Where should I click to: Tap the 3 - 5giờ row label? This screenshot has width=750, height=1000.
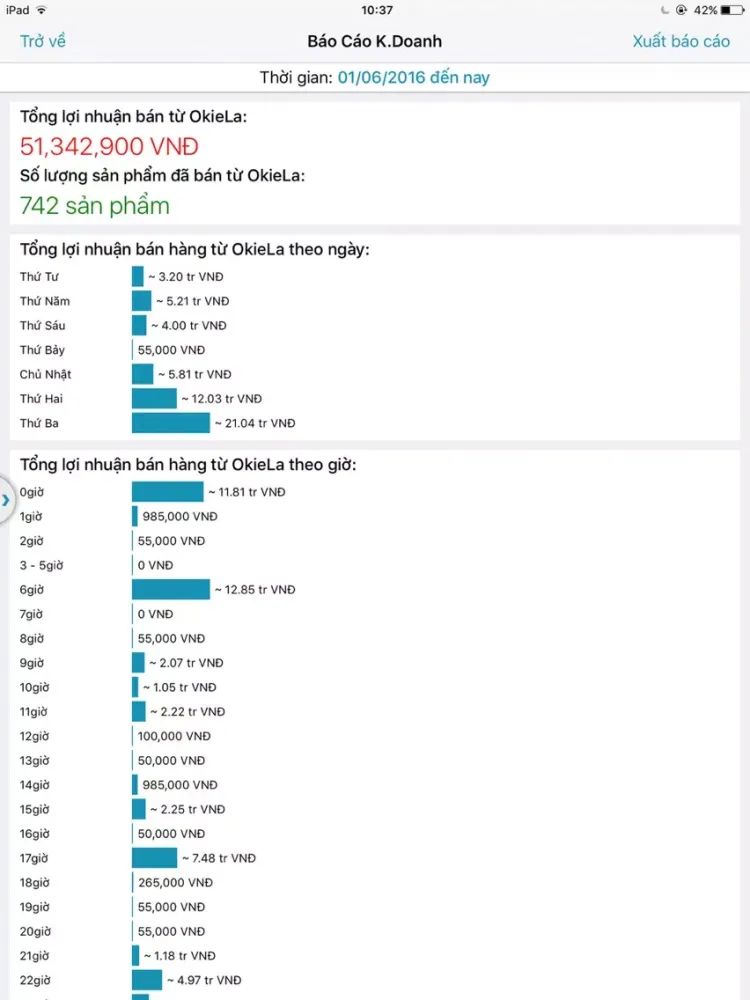(41, 566)
